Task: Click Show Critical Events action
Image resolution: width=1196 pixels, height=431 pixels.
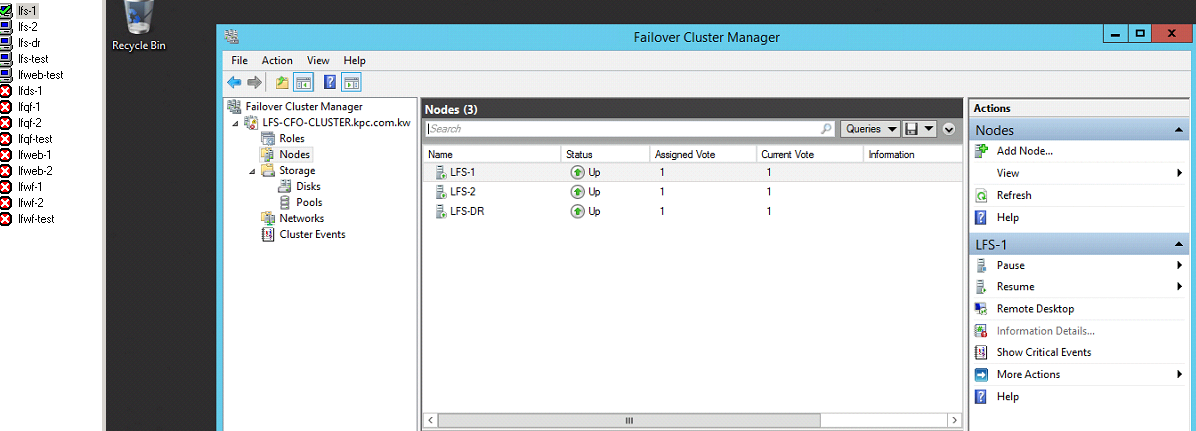Action: 1043,352
